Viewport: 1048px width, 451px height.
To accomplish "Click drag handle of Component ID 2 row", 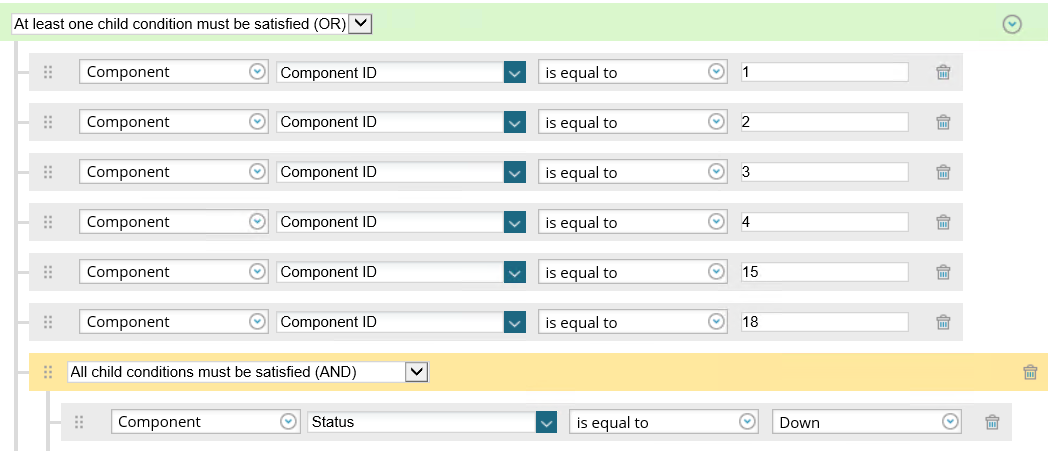I will (x=48, y=122).
